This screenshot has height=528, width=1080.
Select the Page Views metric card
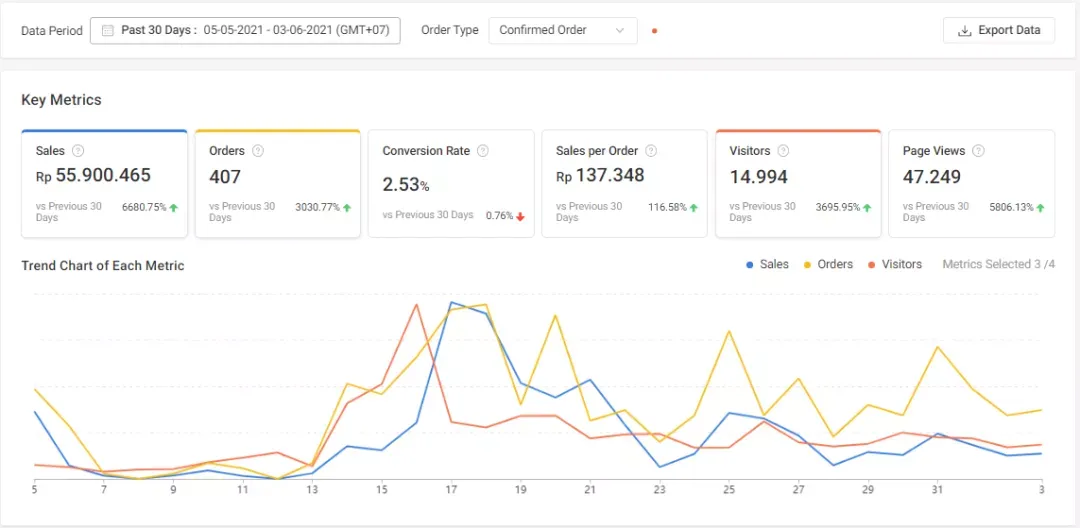[x=971, y=184]
